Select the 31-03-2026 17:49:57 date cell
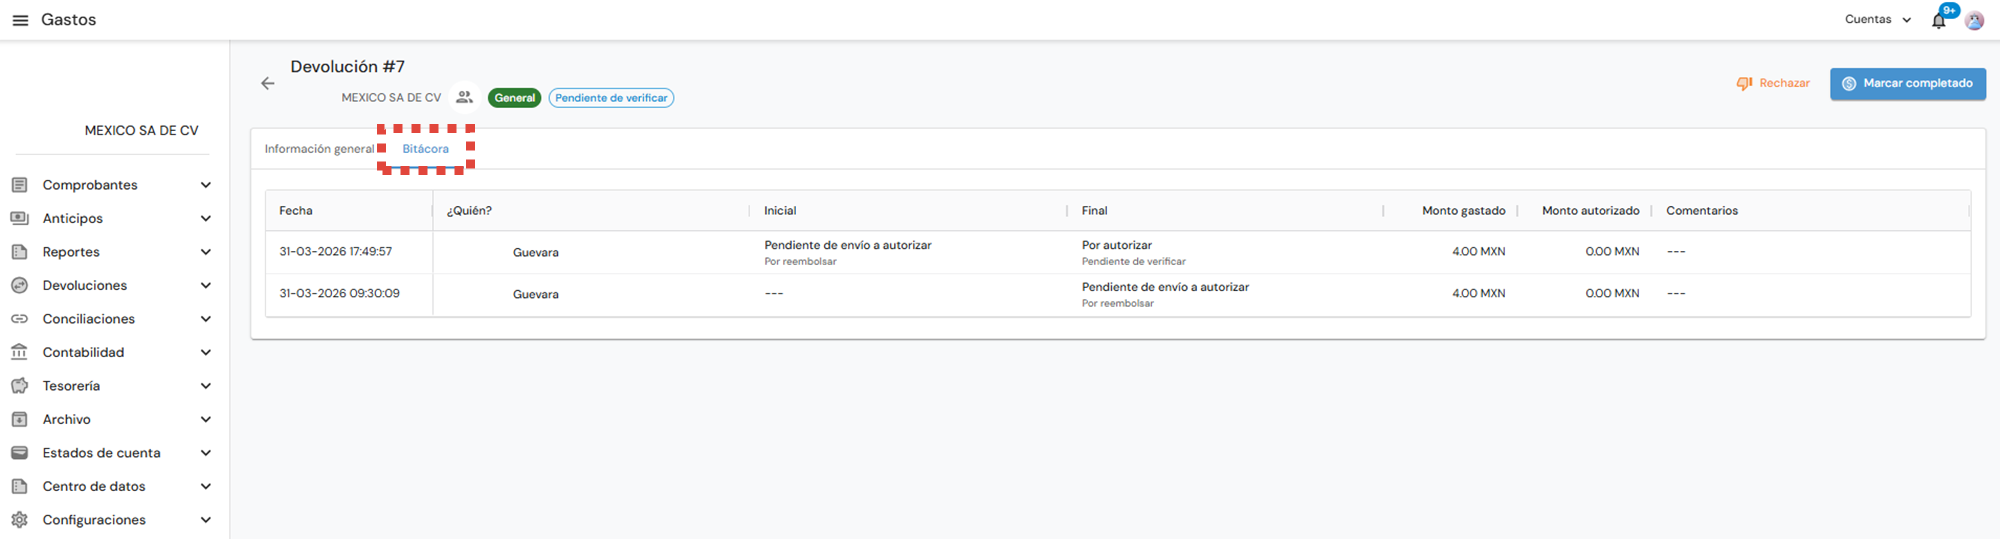Screen dimensions: 2000x539 335,252
